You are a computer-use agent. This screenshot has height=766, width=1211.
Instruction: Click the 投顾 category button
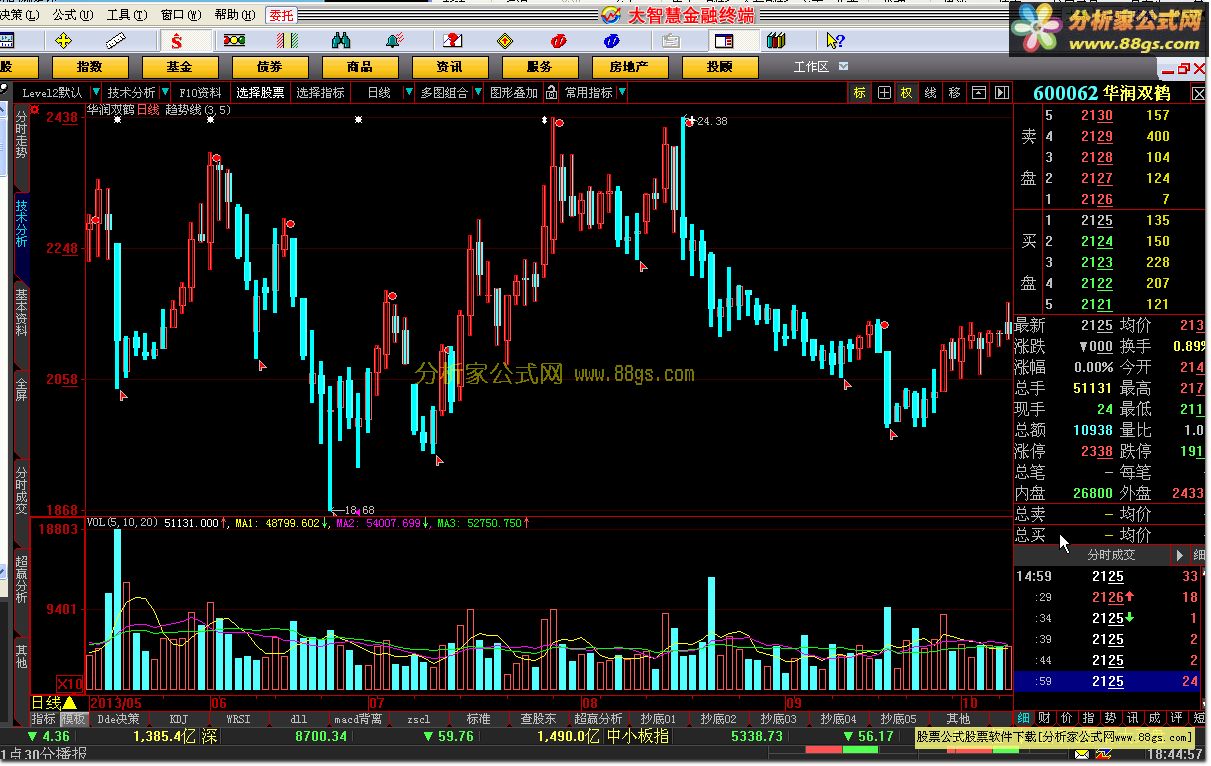tap(720, 67)
